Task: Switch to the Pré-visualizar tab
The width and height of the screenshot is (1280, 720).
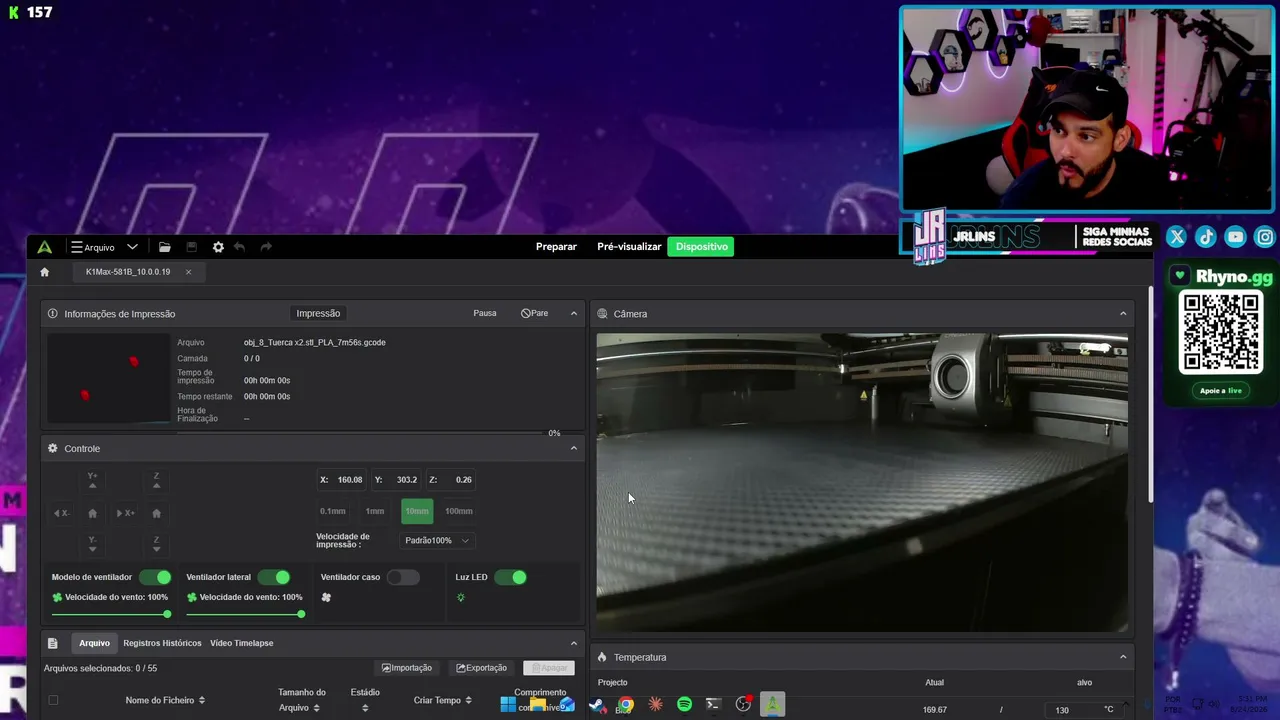Action: 629,247
